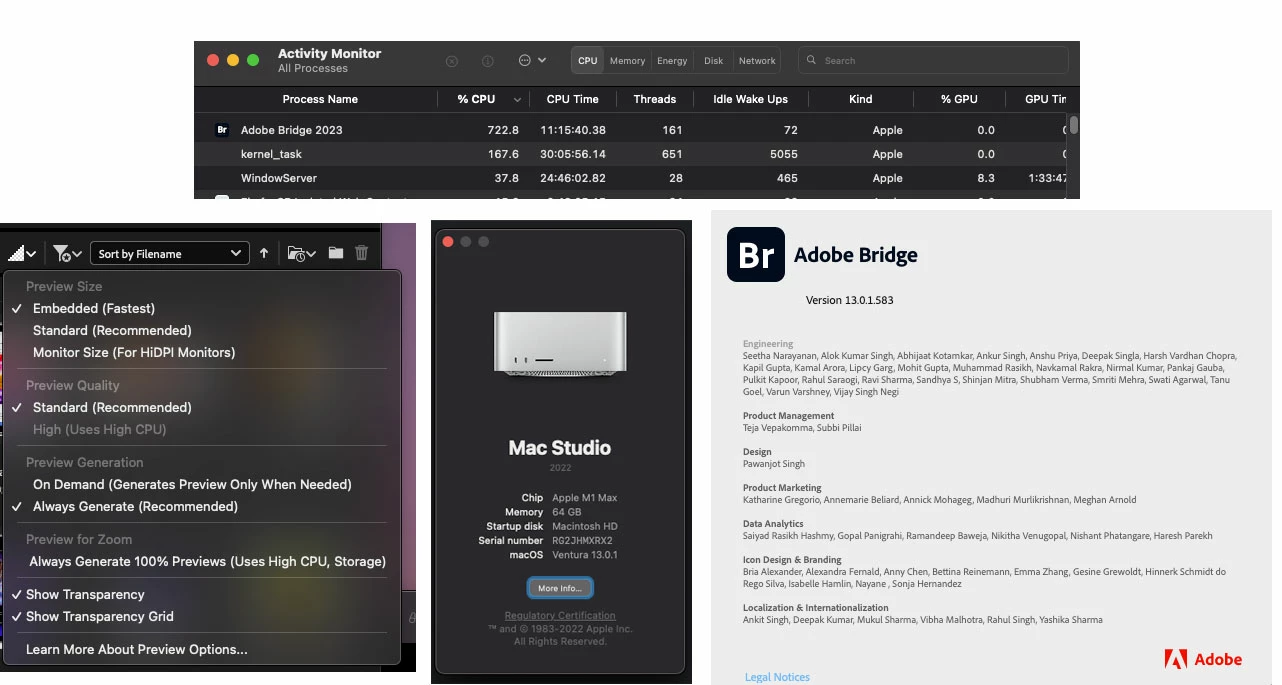Click the Activity Monitor vertical scrollbar
Viewport: 1282px width, 685px height.
tap(1074, 125)
